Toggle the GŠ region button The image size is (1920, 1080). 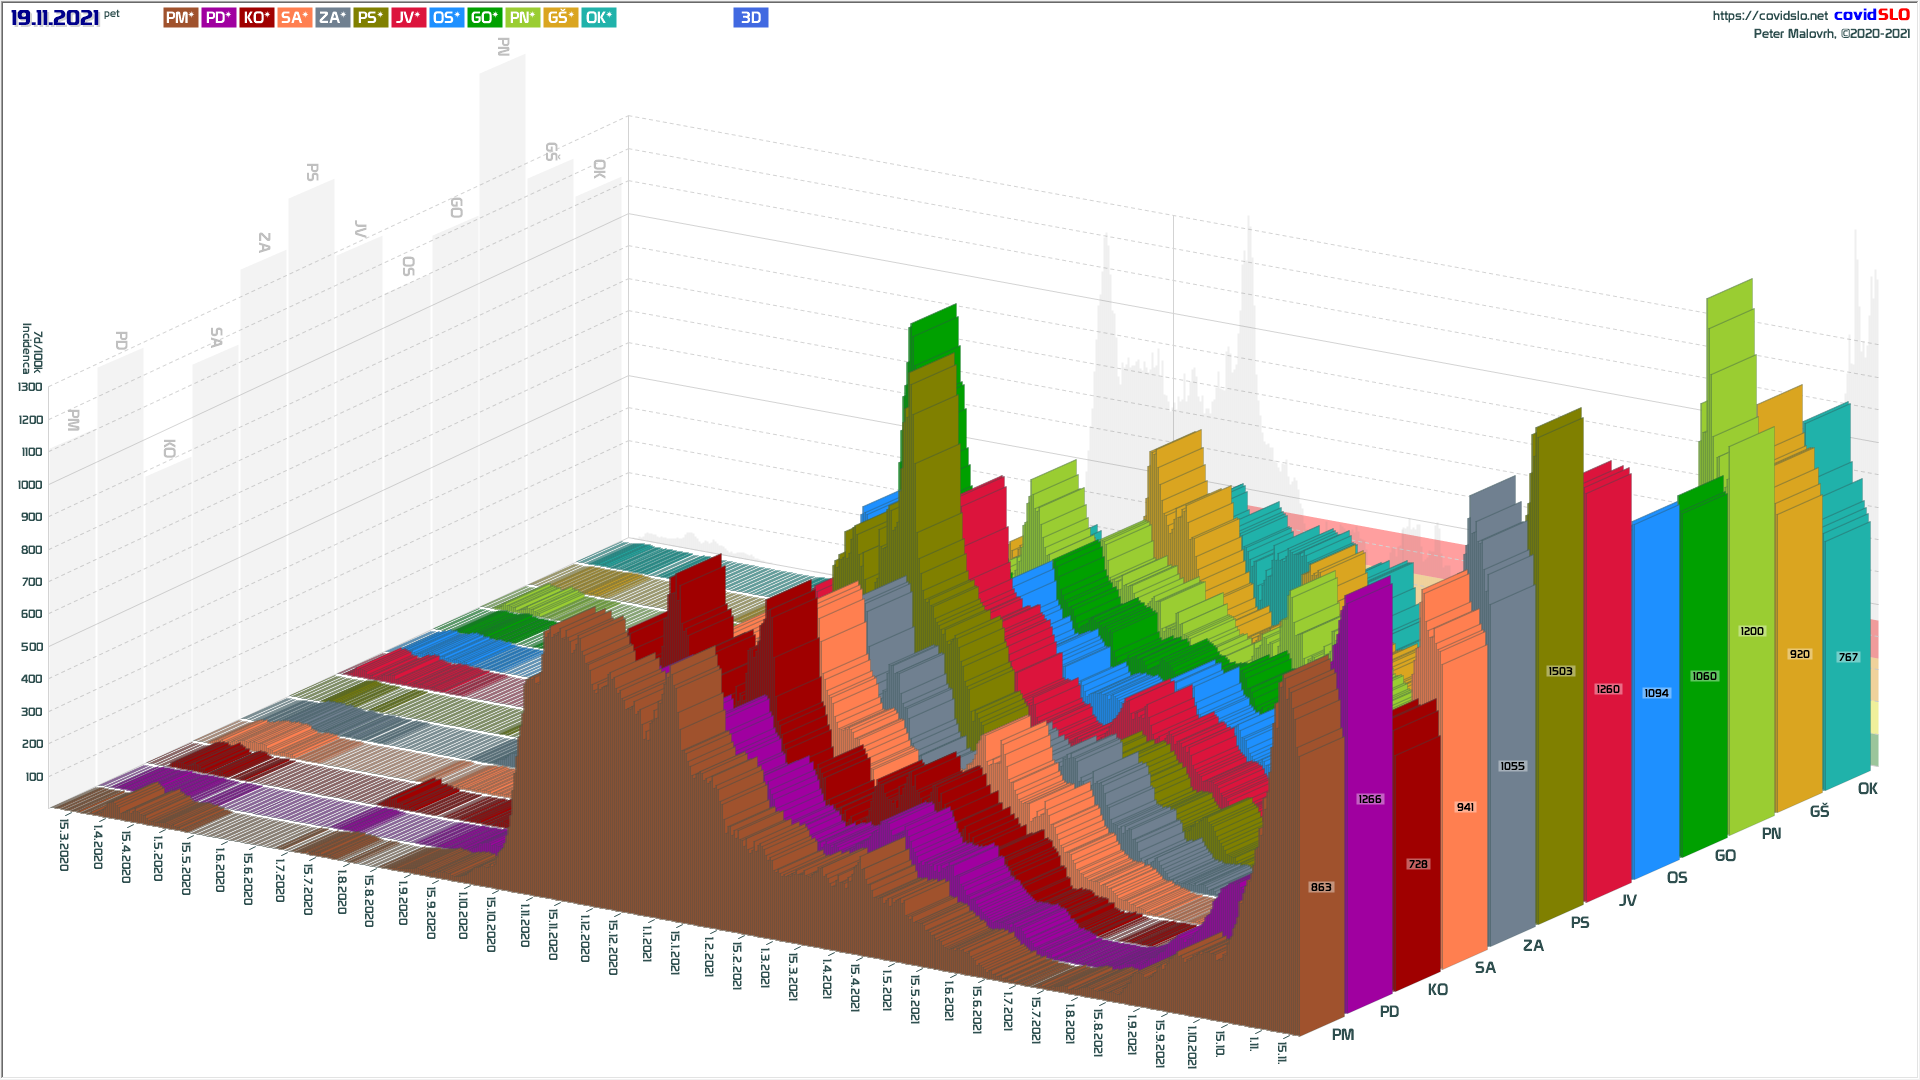[x=560, y=18]
